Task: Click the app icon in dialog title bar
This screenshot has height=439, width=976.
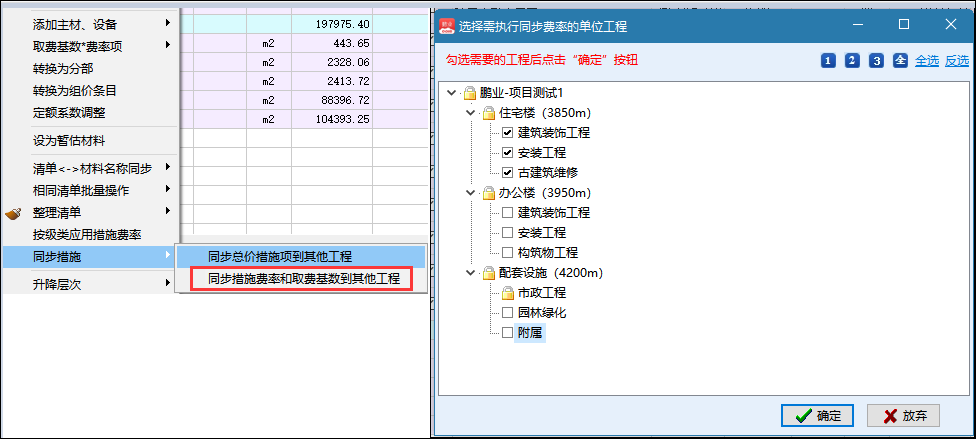Action: [447, 23]
